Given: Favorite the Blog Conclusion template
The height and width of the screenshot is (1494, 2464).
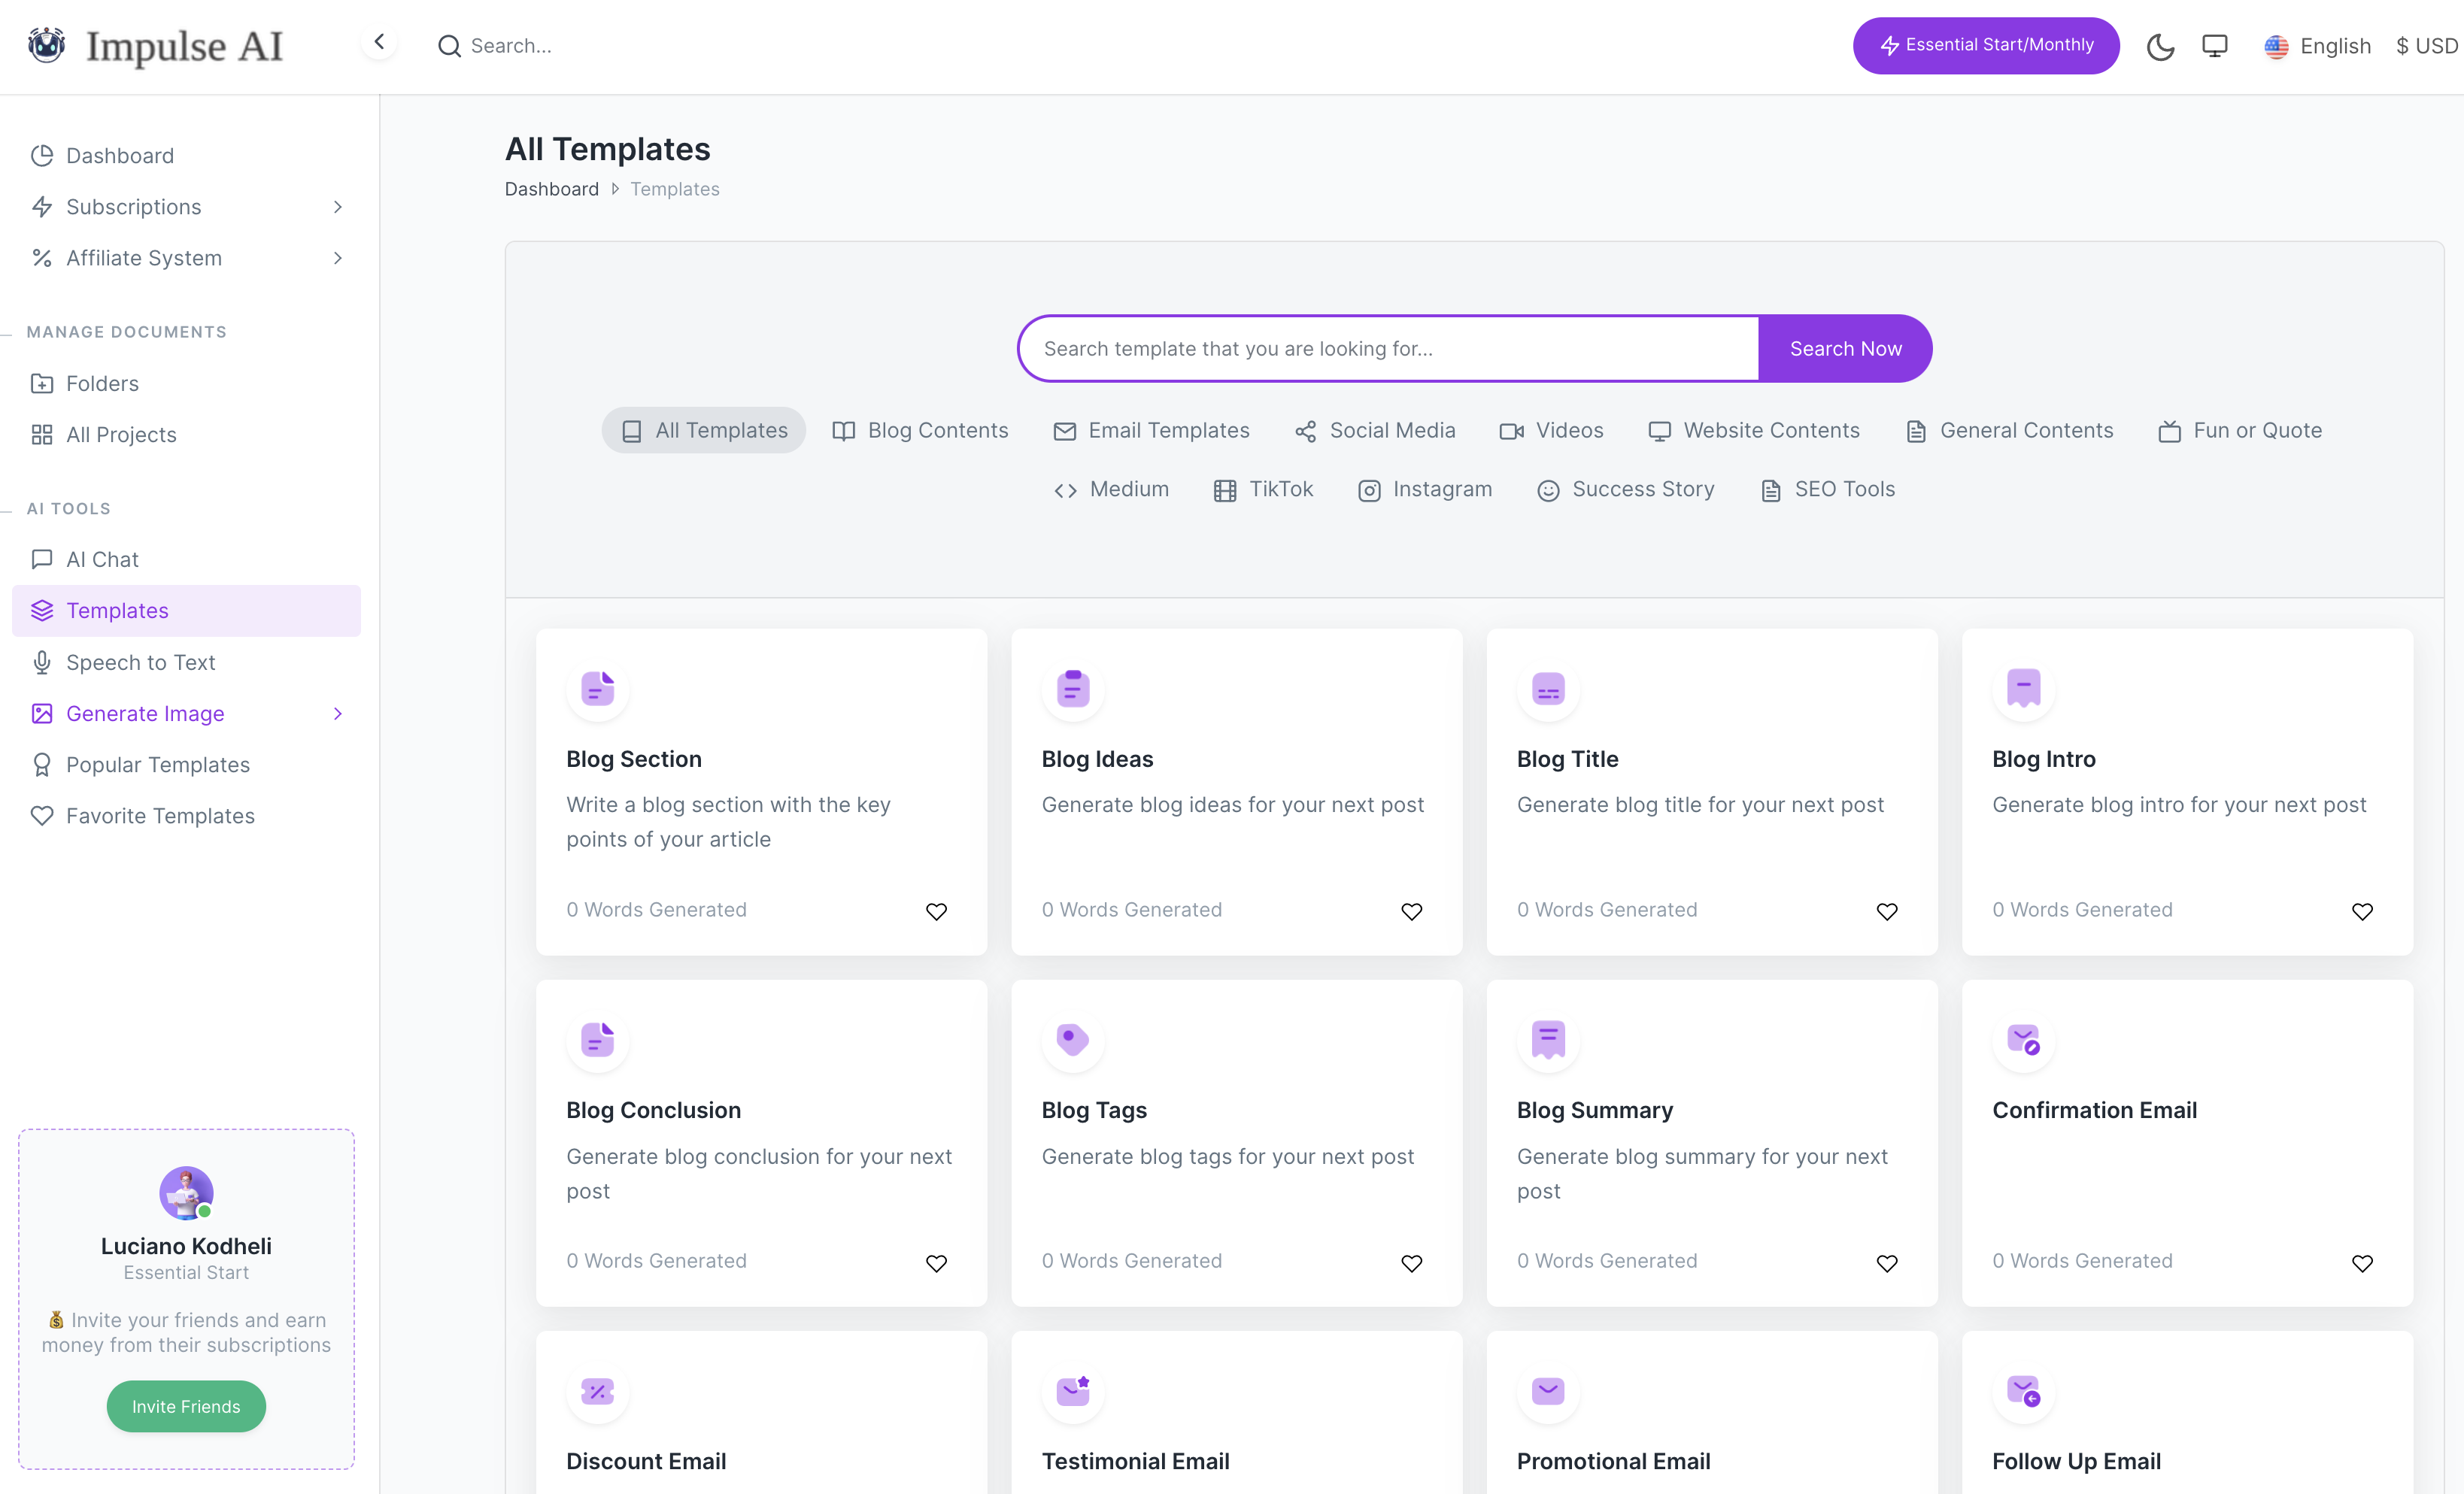Looking at the screenshot, I should (x=936, y=1263).
